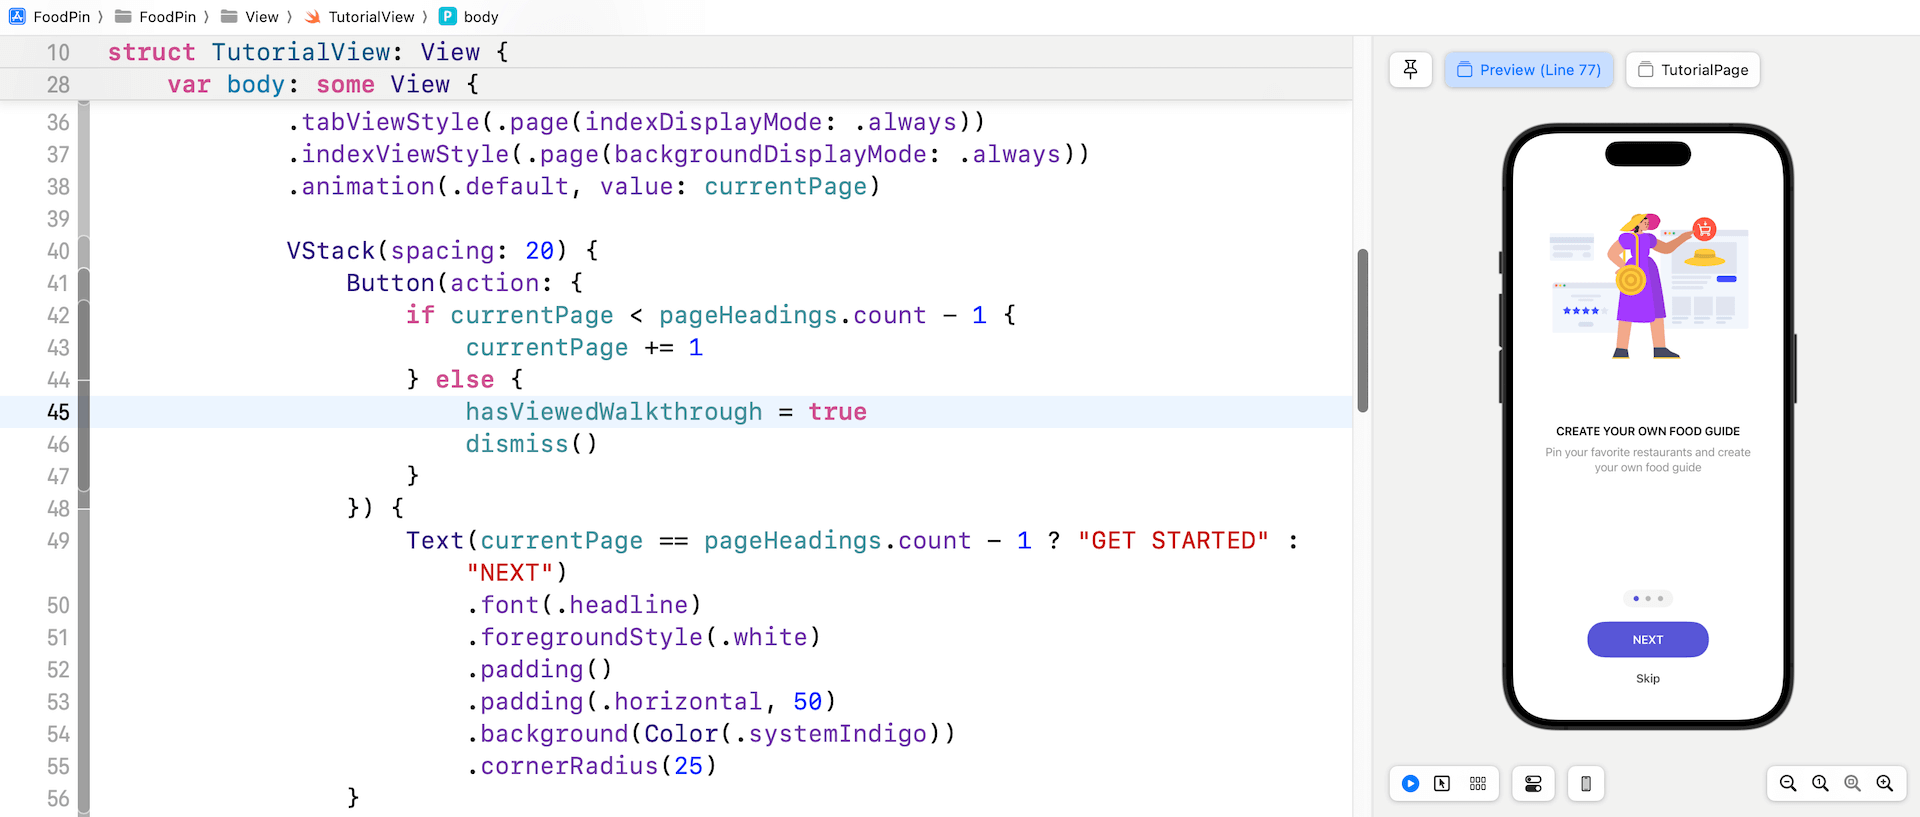Open the View folder breadcrumb
Viewport: 1920px width, 817px height.
[250, 17]
